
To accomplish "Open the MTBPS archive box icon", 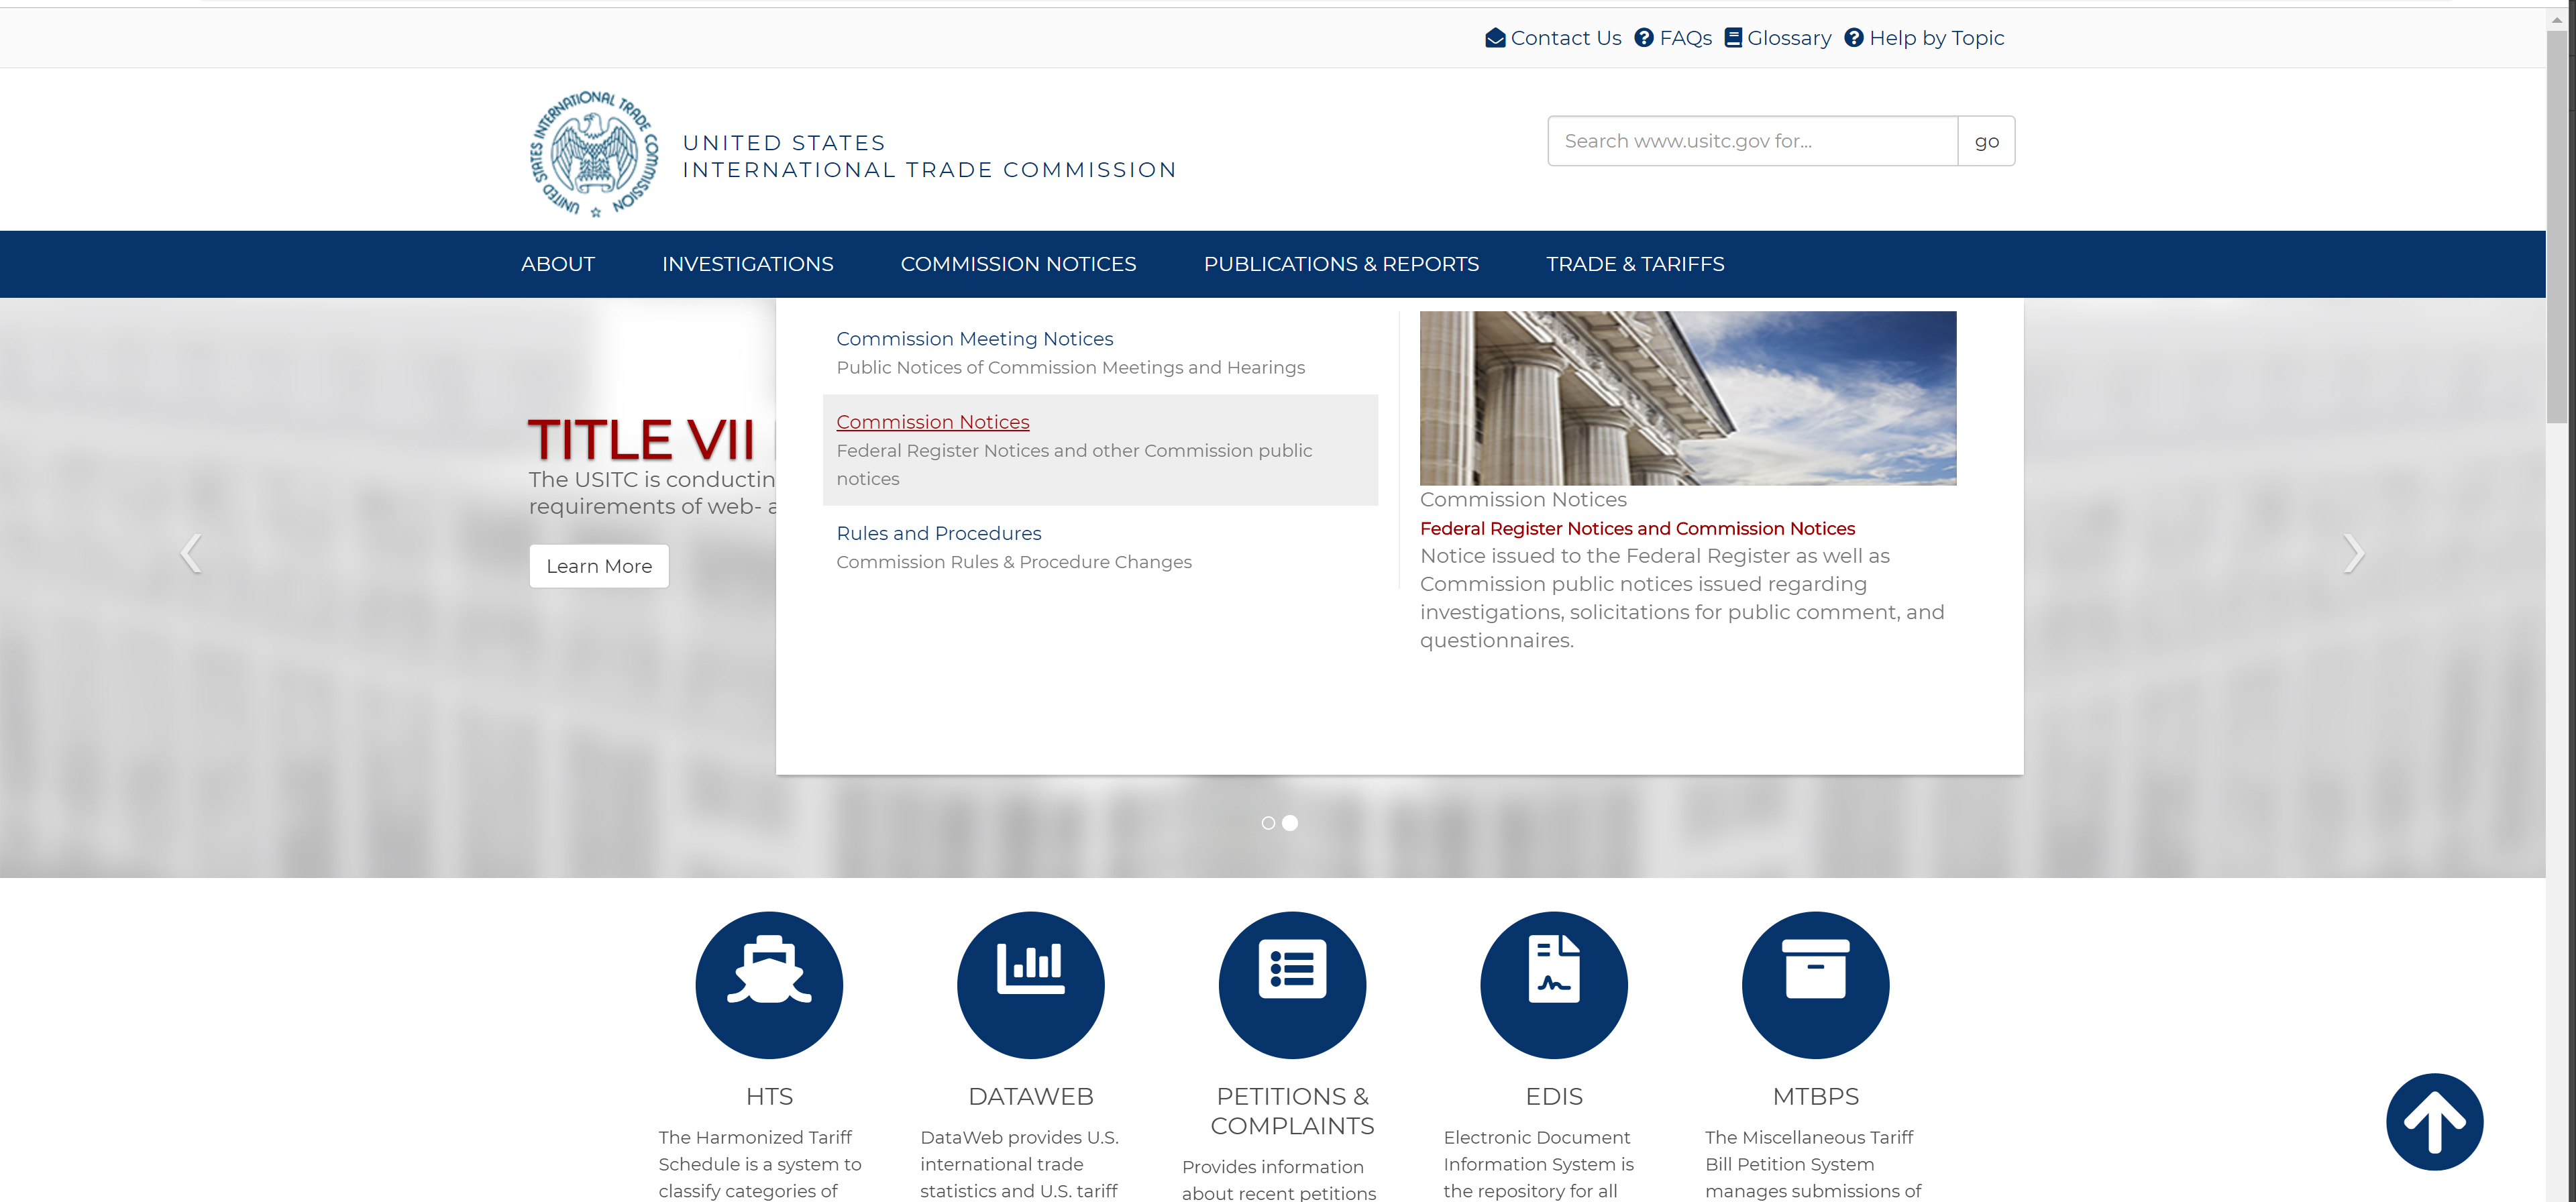I will coord(1815,984).
